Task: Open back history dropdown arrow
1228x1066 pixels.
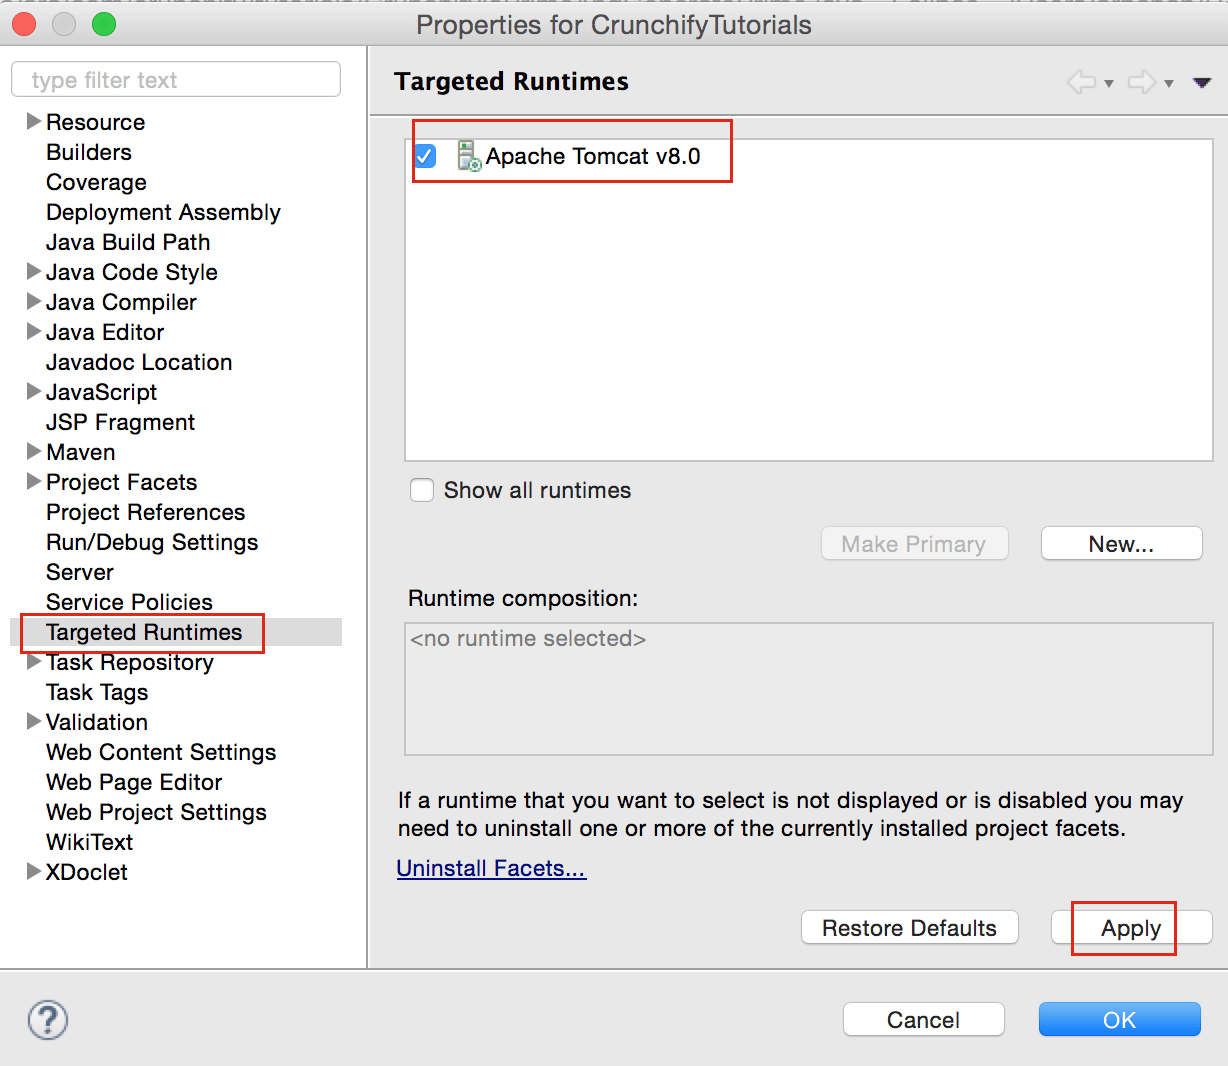Action: pyautogui.click(x=1108, y=84)
